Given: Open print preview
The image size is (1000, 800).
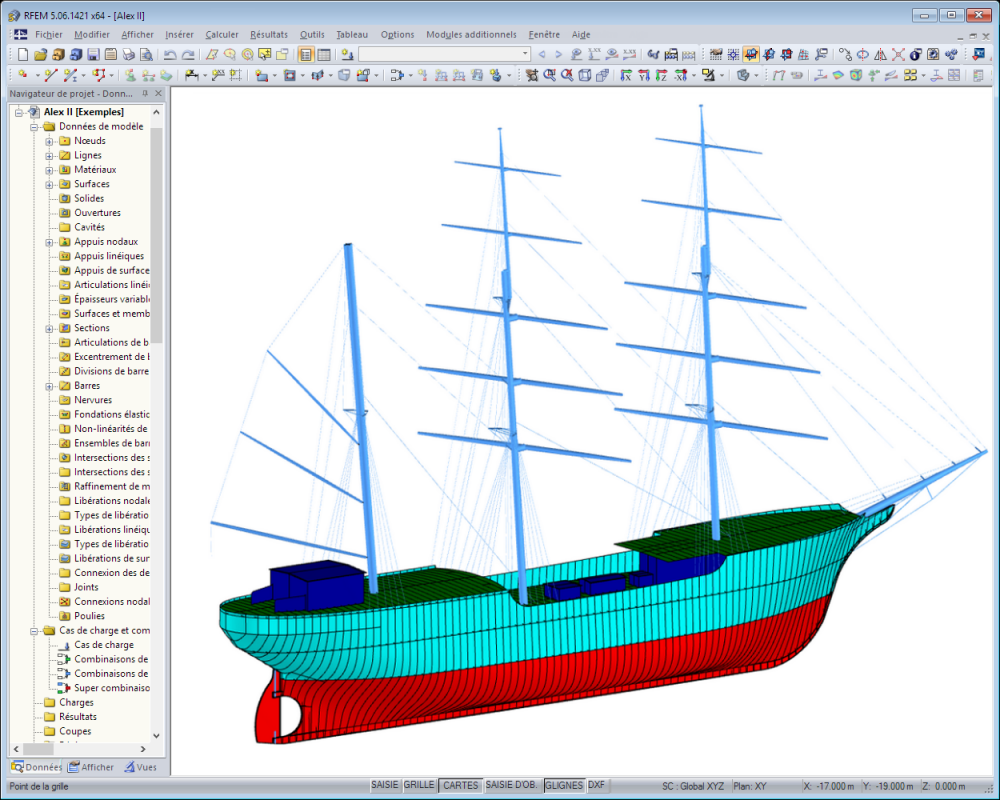Looking at the screenshot, I should click(146, 55).
